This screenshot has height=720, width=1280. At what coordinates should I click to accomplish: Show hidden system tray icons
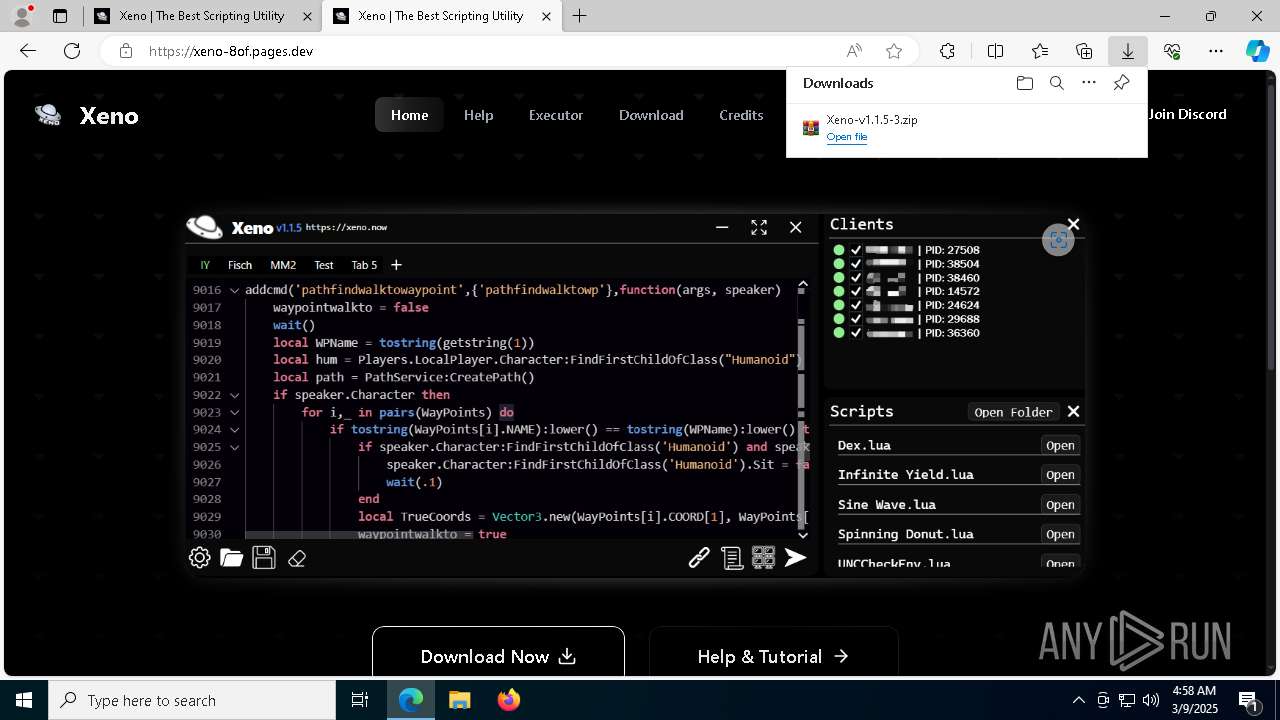coord(1078,700)
